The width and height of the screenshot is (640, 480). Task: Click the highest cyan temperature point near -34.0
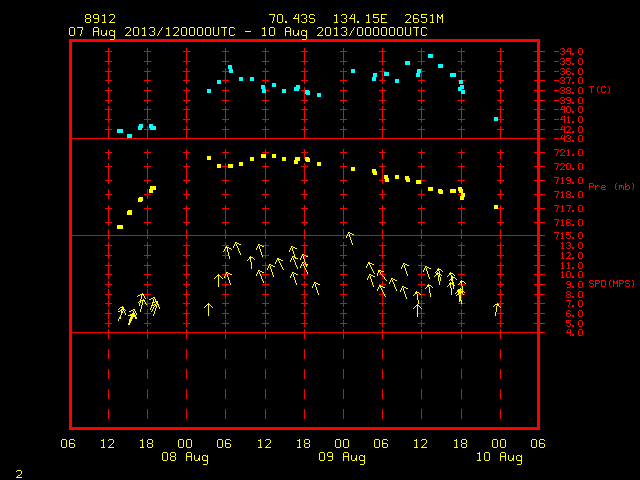pyautogui.click(x=430, y=56)
